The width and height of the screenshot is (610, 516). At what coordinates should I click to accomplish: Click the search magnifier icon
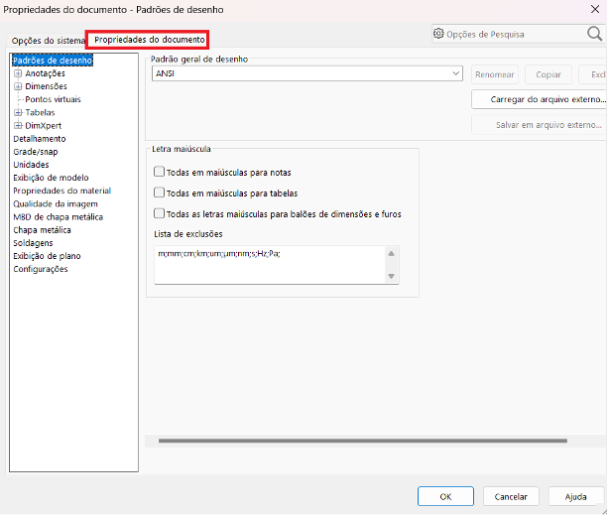pyautogui.click(x=594, y=34)
